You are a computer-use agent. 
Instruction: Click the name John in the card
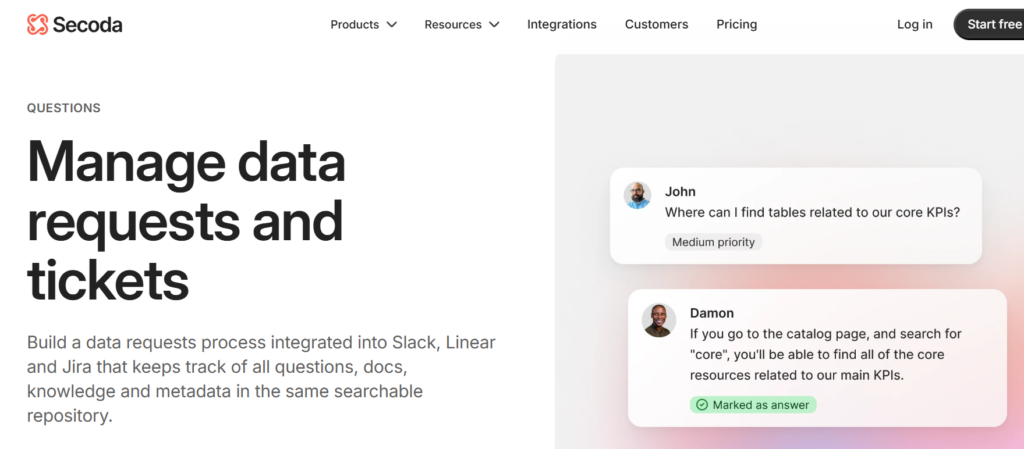(x=680, y=192)
